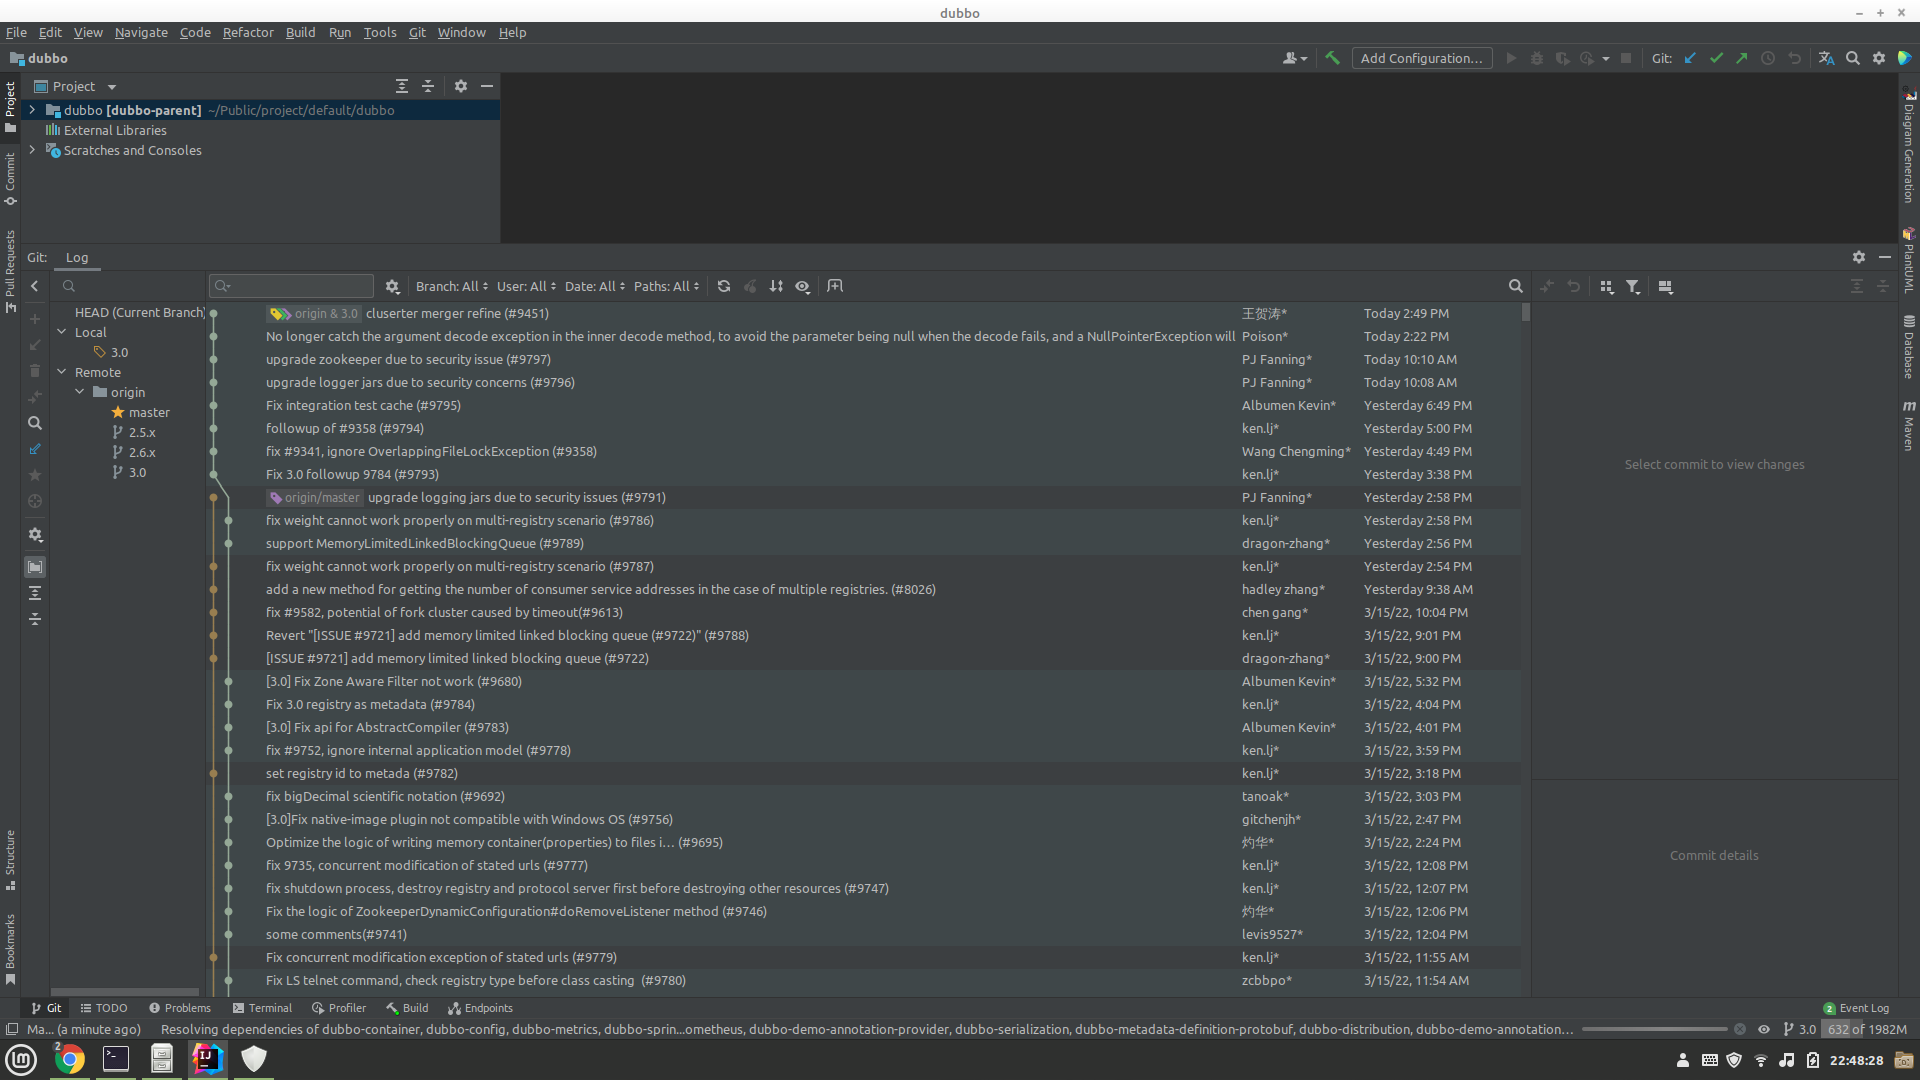The width and height of the screenshot is (1920, 1080).
Task: Open the Refactor menu
Action: pos(248,32)
